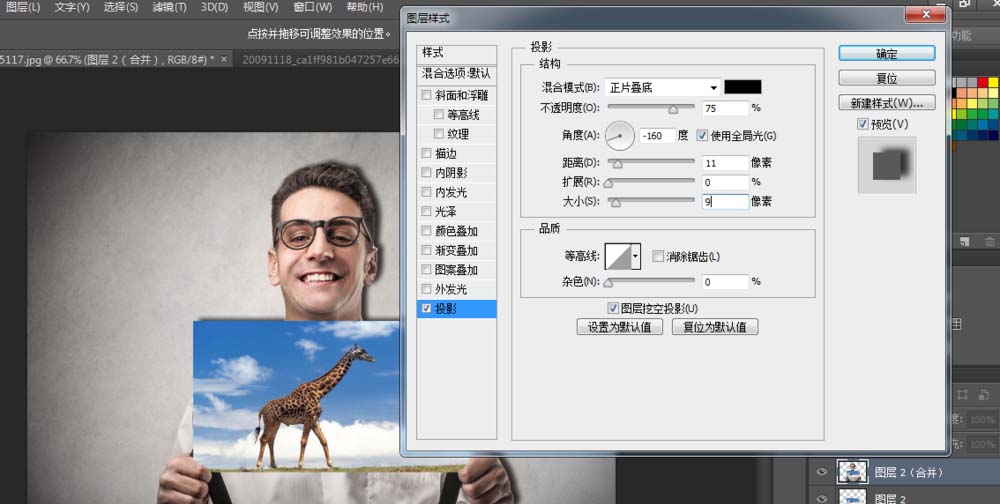Click the 复位 button near the top right

click(x=886, y=78)
